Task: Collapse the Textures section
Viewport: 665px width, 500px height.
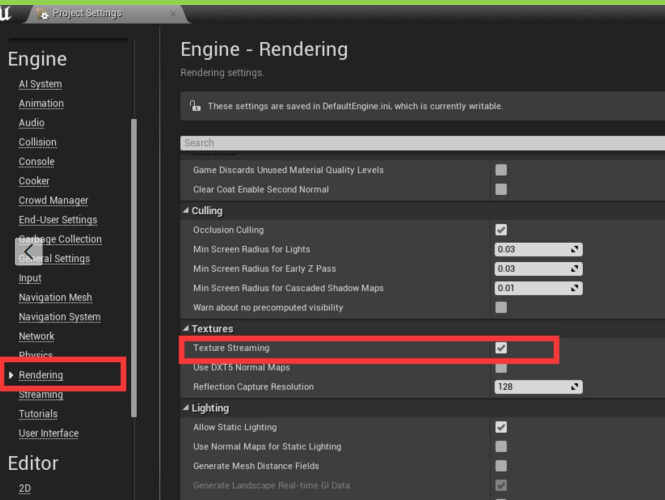Action: coord(186,328)
